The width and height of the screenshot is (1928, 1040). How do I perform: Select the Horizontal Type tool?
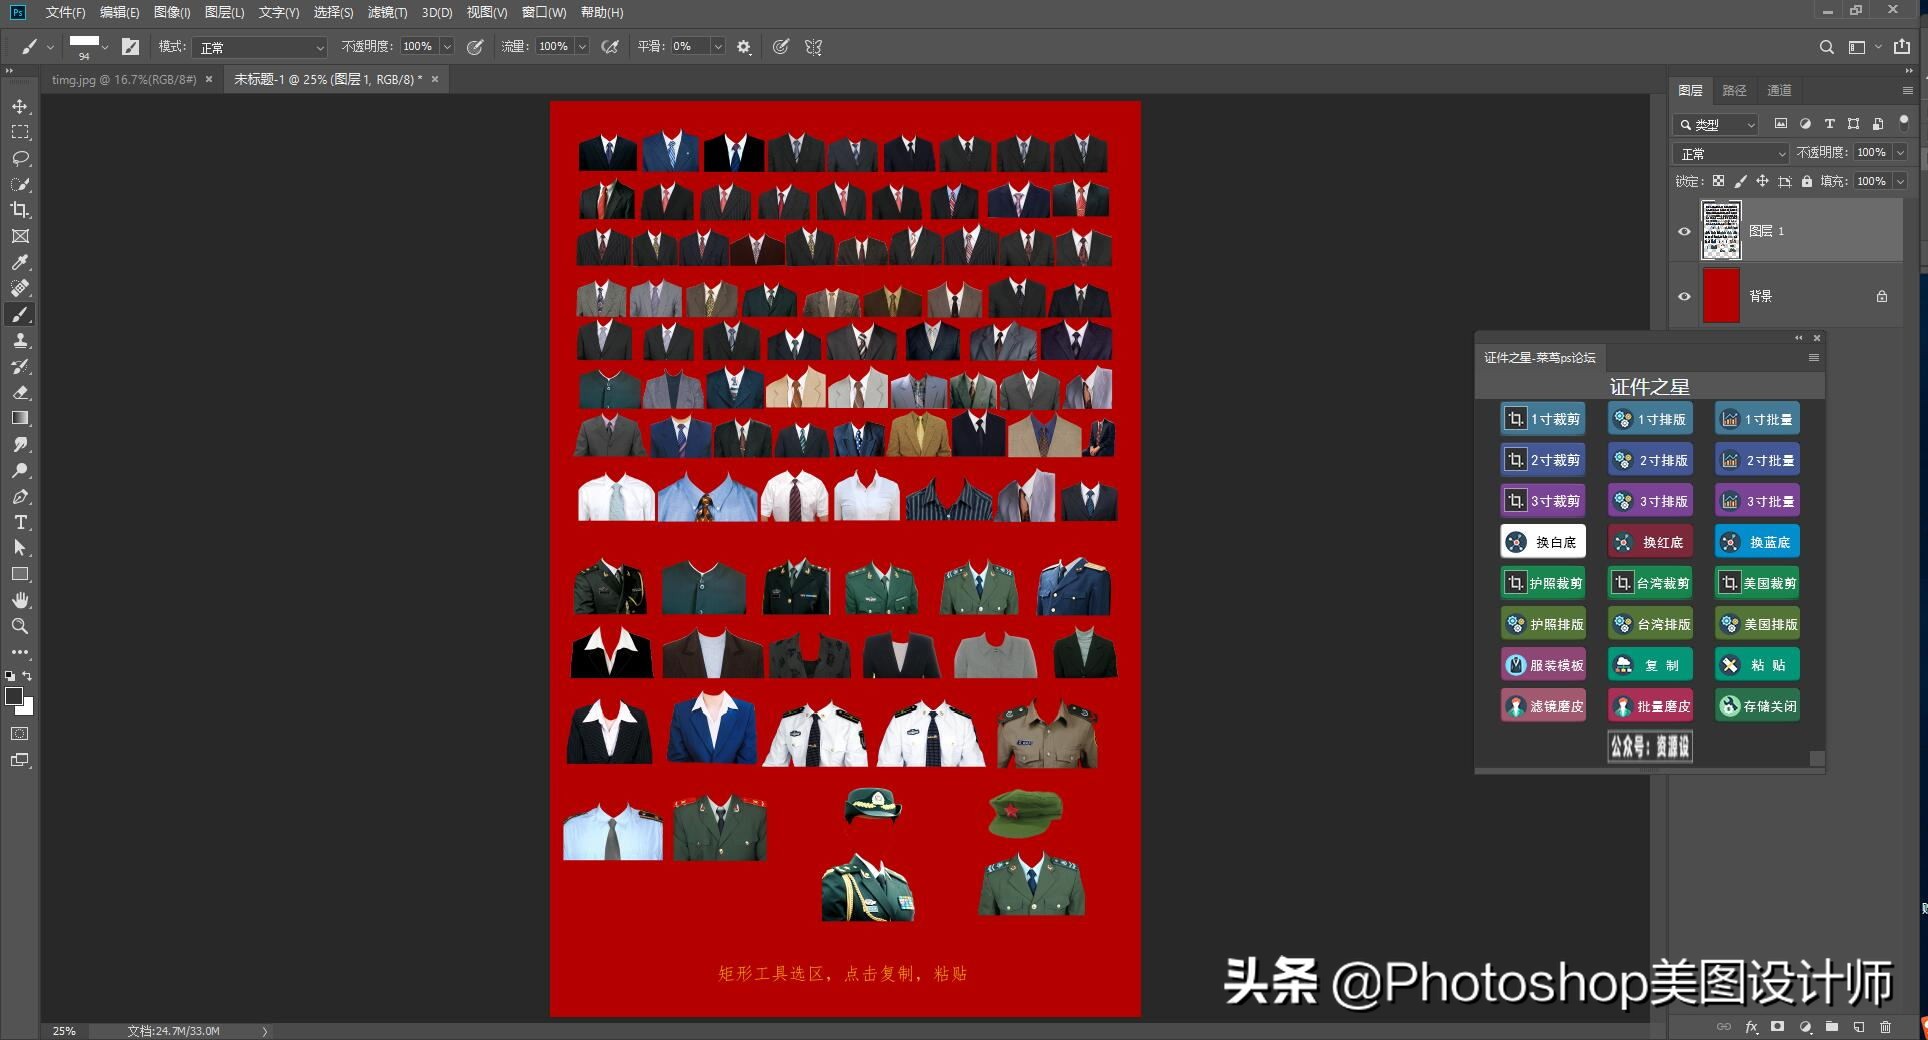[20, 522]
